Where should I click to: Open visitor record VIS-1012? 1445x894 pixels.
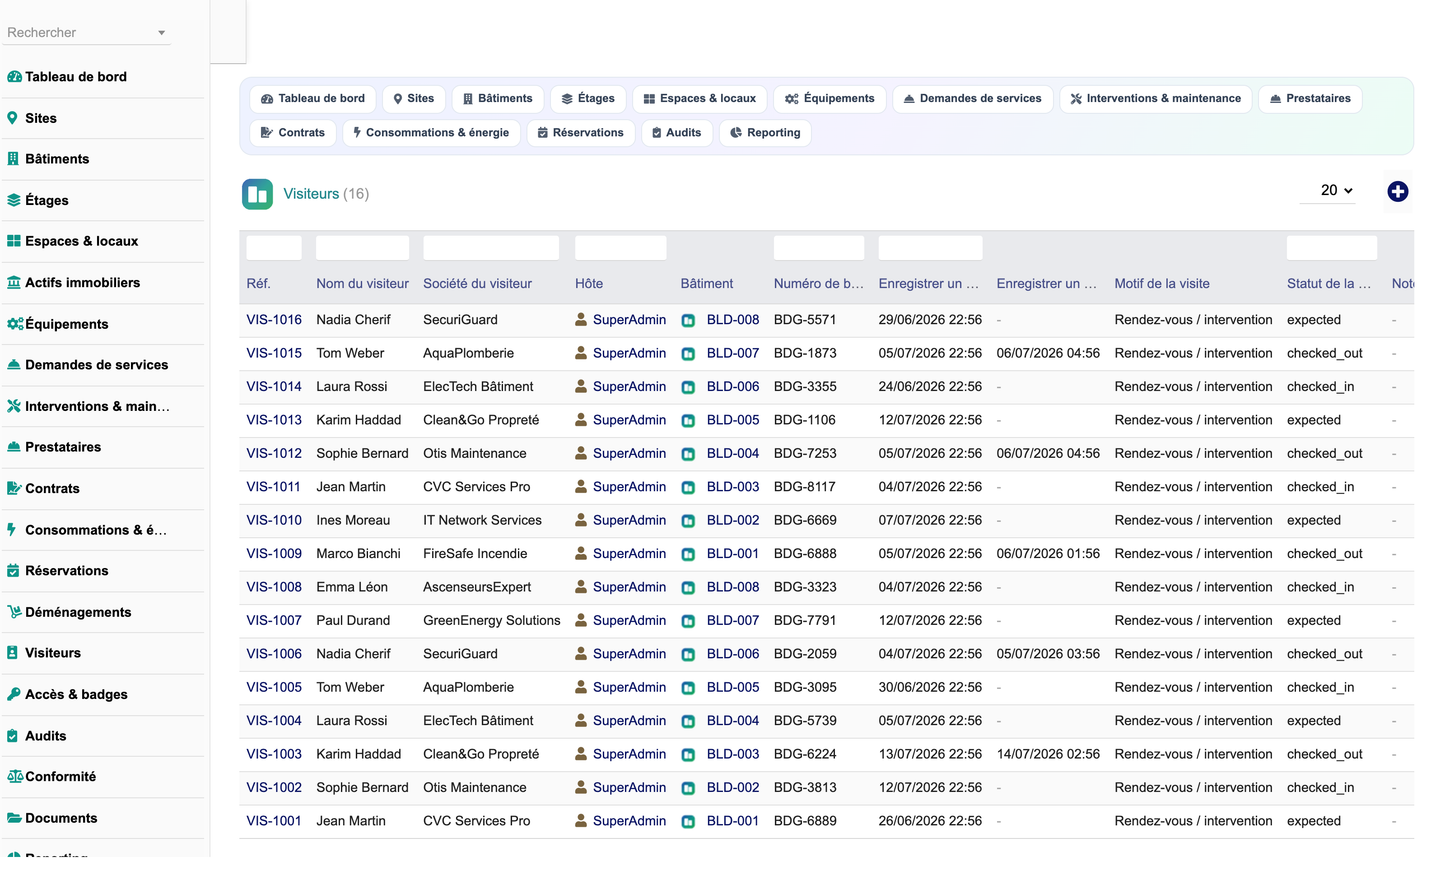(274, 453)
